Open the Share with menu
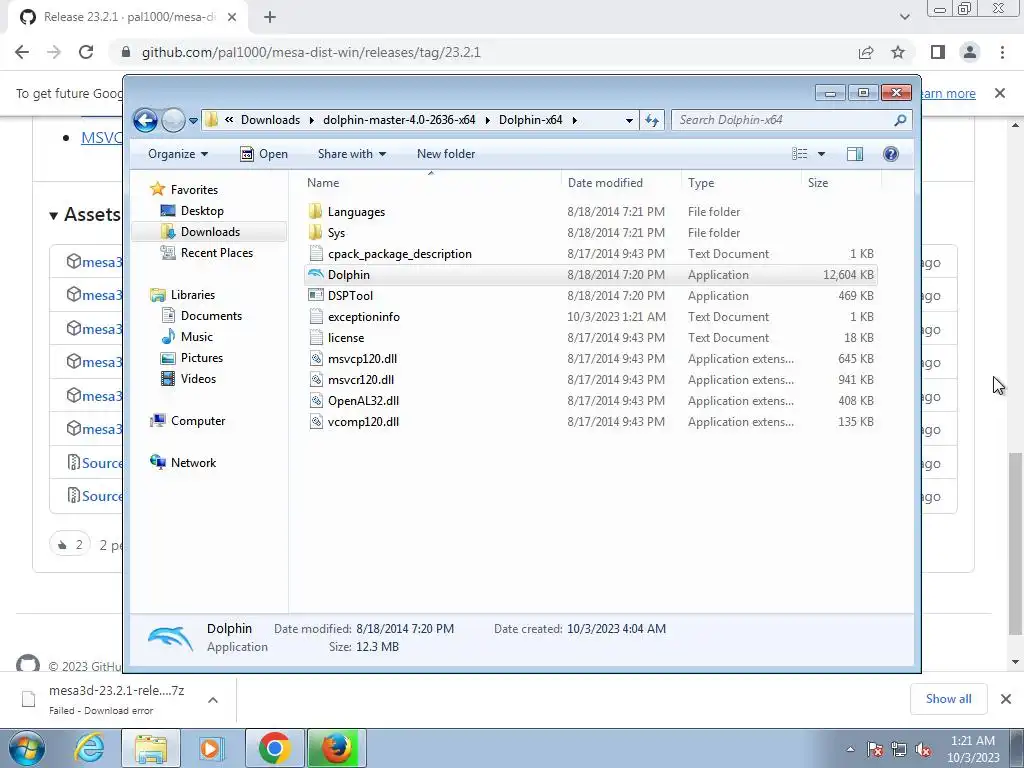 click(352, 154)
